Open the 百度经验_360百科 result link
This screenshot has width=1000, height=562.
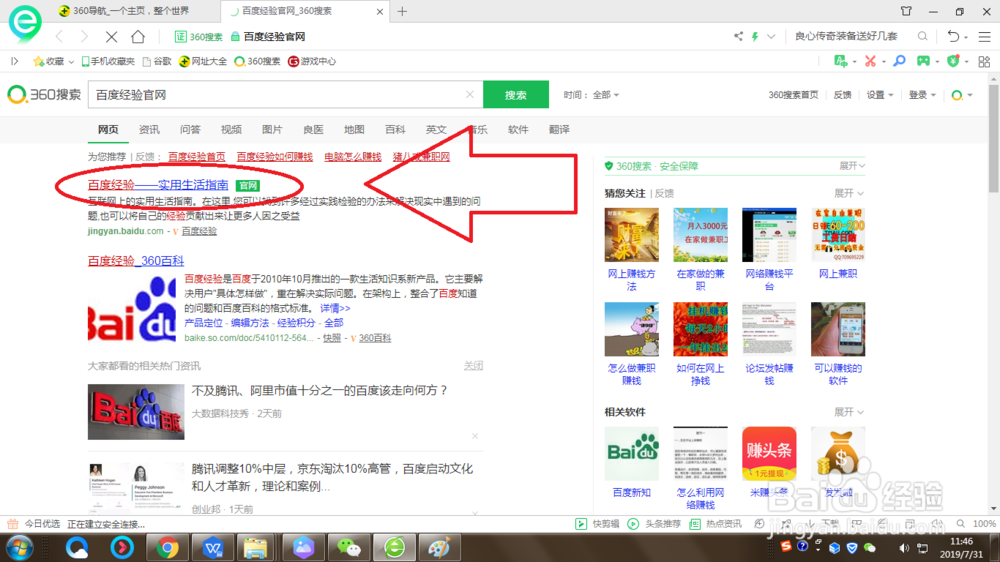click(136, 261)
